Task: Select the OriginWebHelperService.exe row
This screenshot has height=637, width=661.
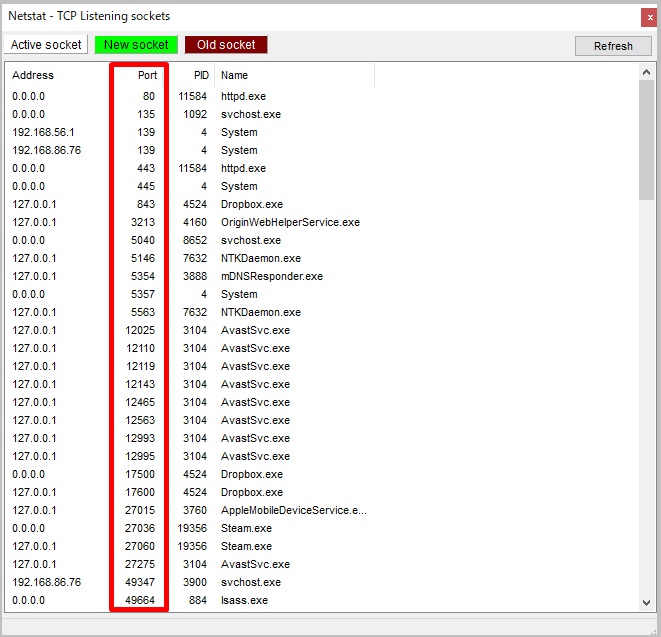Action: (x=190, y=222)
